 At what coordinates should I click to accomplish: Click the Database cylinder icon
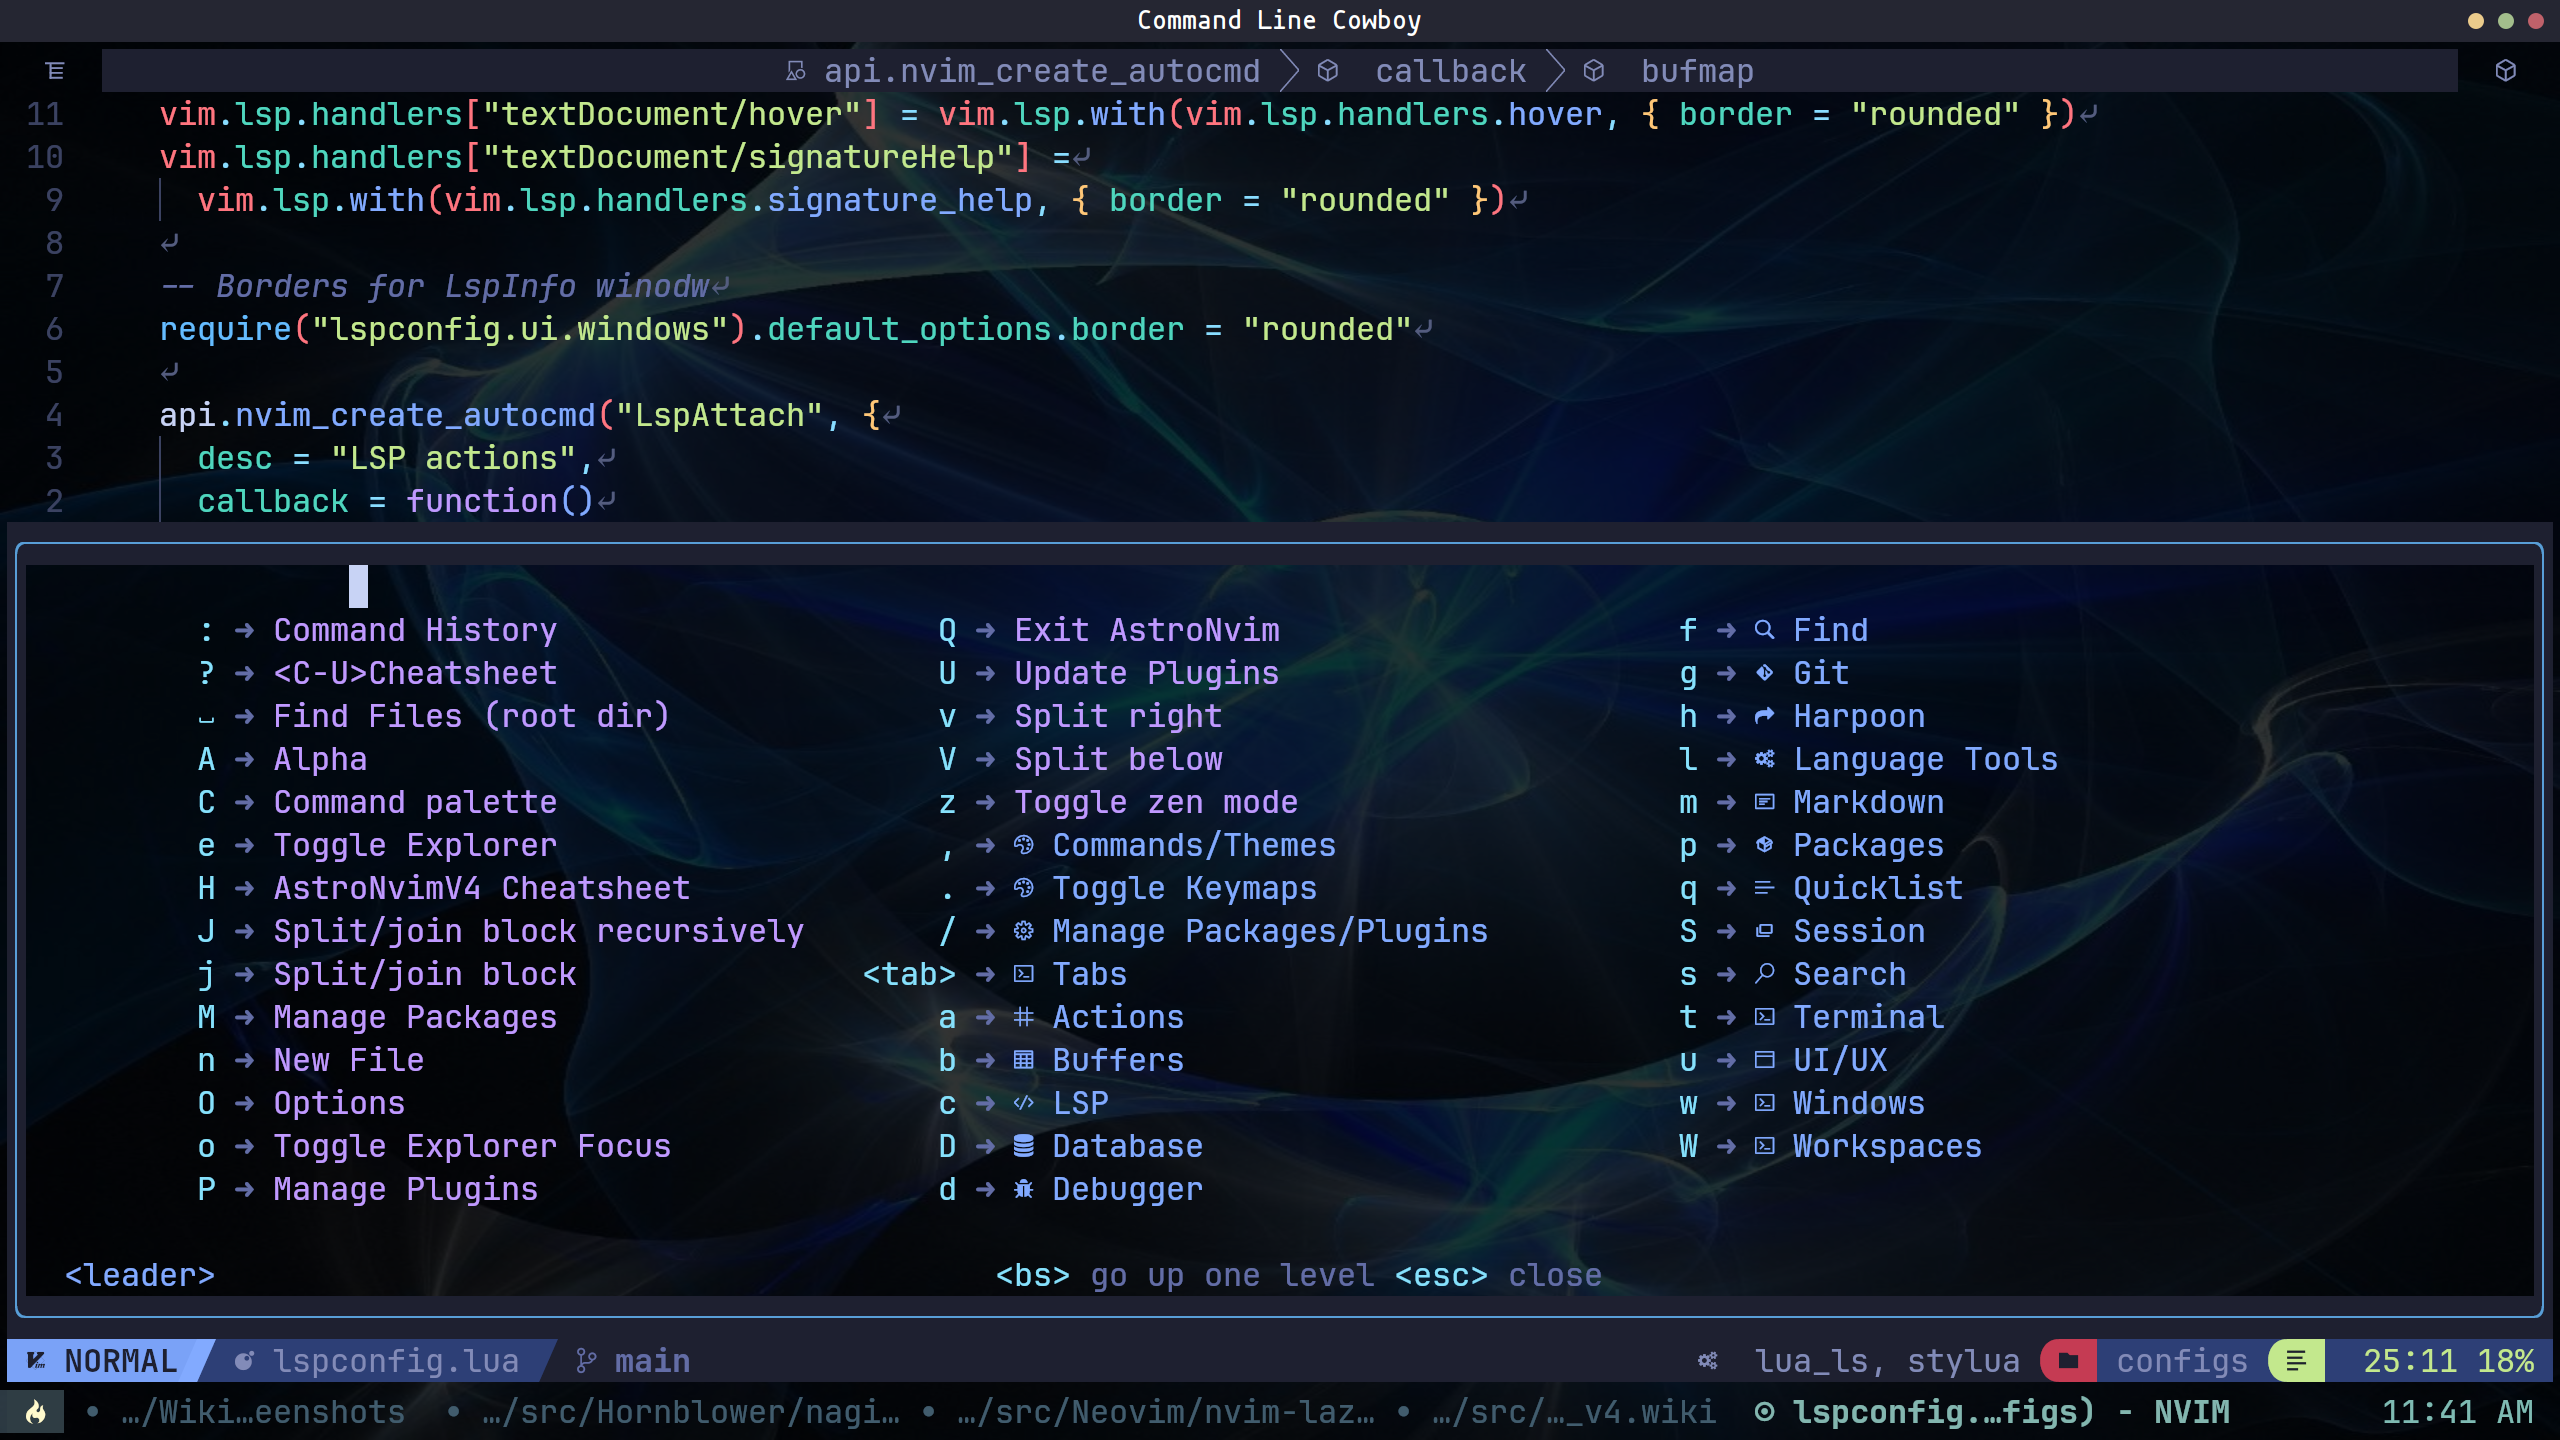tap(1023, 1146)
